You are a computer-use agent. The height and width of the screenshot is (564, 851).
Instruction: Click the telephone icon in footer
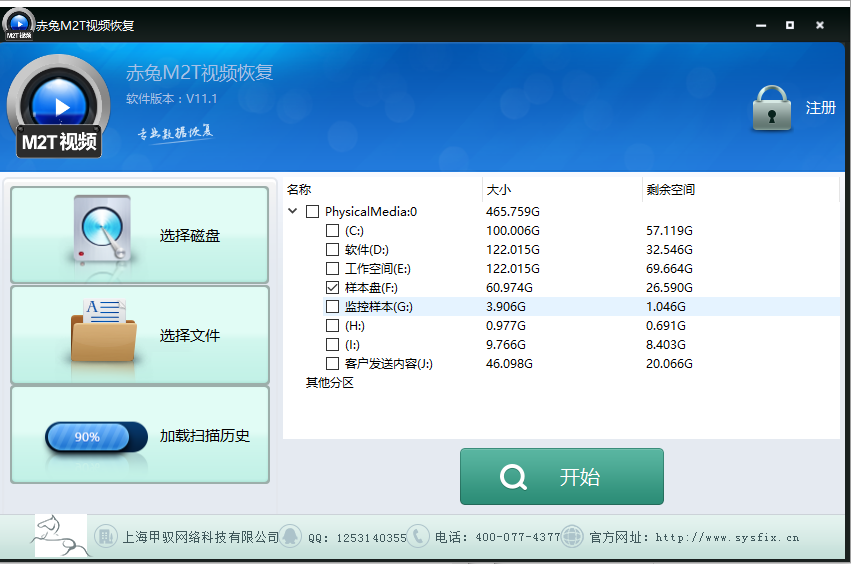418,536
